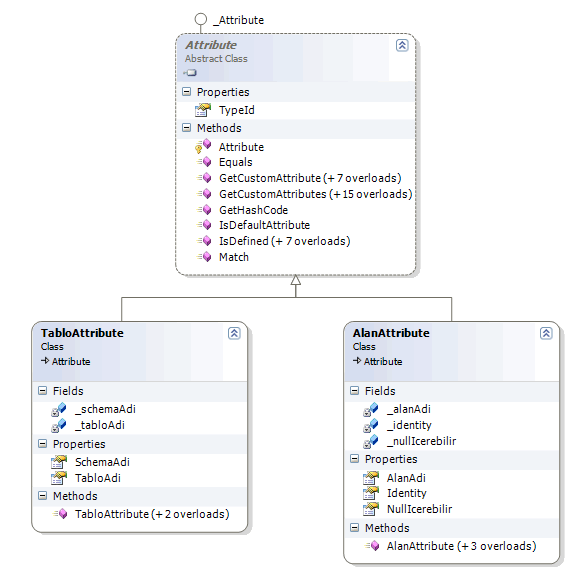Collapse Methods section in Attribute class
Image resolution: width=578 pixels, height=578 pixels.
click(187, 128)
